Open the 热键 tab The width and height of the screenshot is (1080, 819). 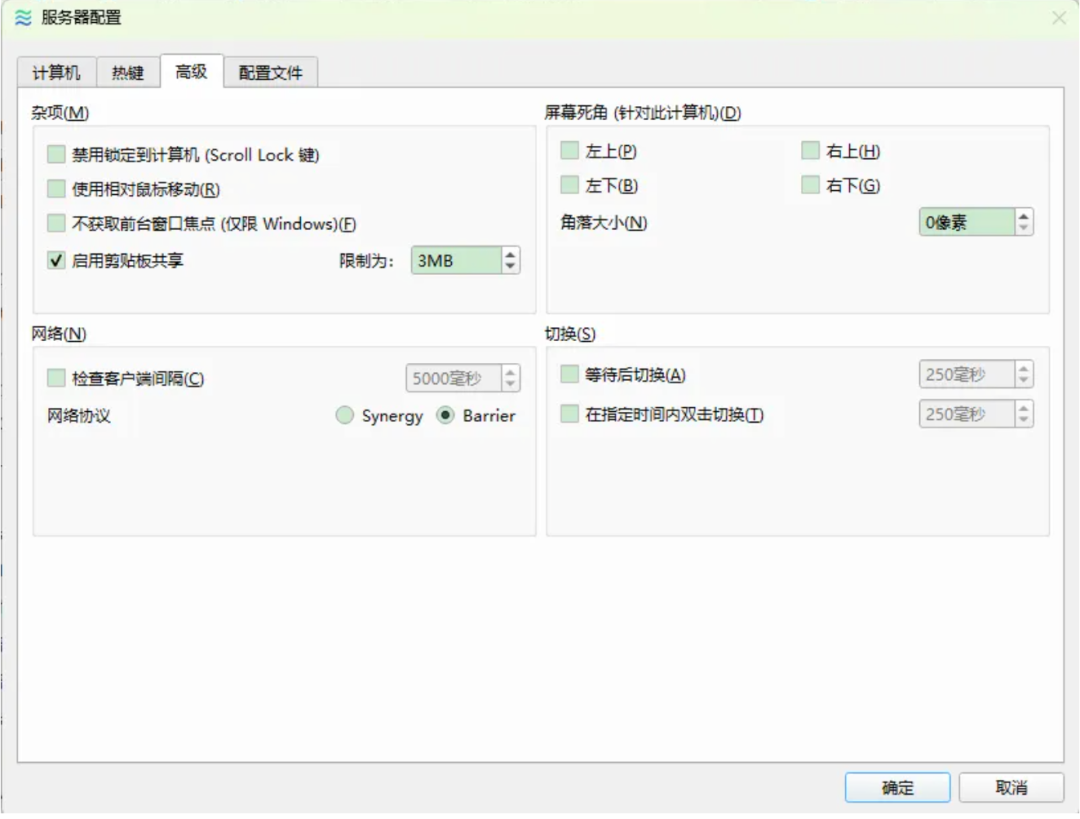[x=128, y=73]
